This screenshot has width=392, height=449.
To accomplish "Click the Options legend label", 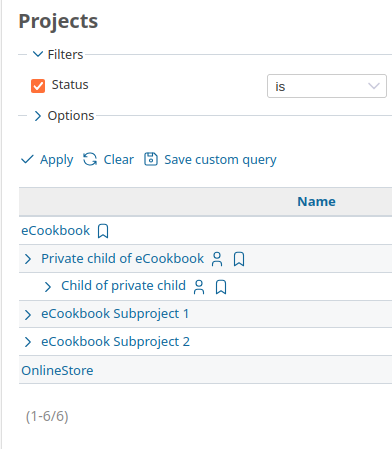I will tap(71, 116).
